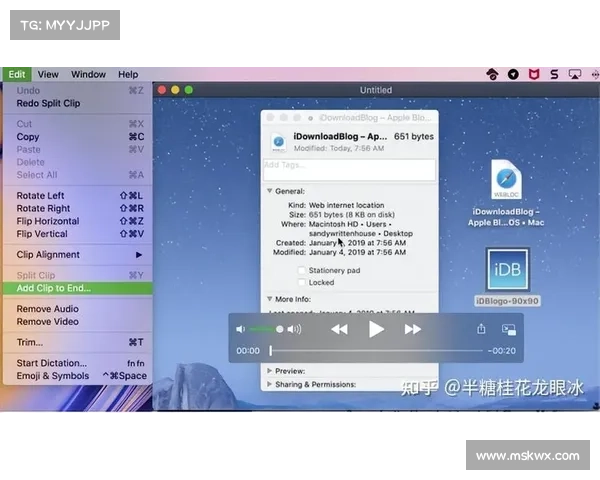600x480 pixels.
Task: Open the Edit menu
Action: pos(17,74)
